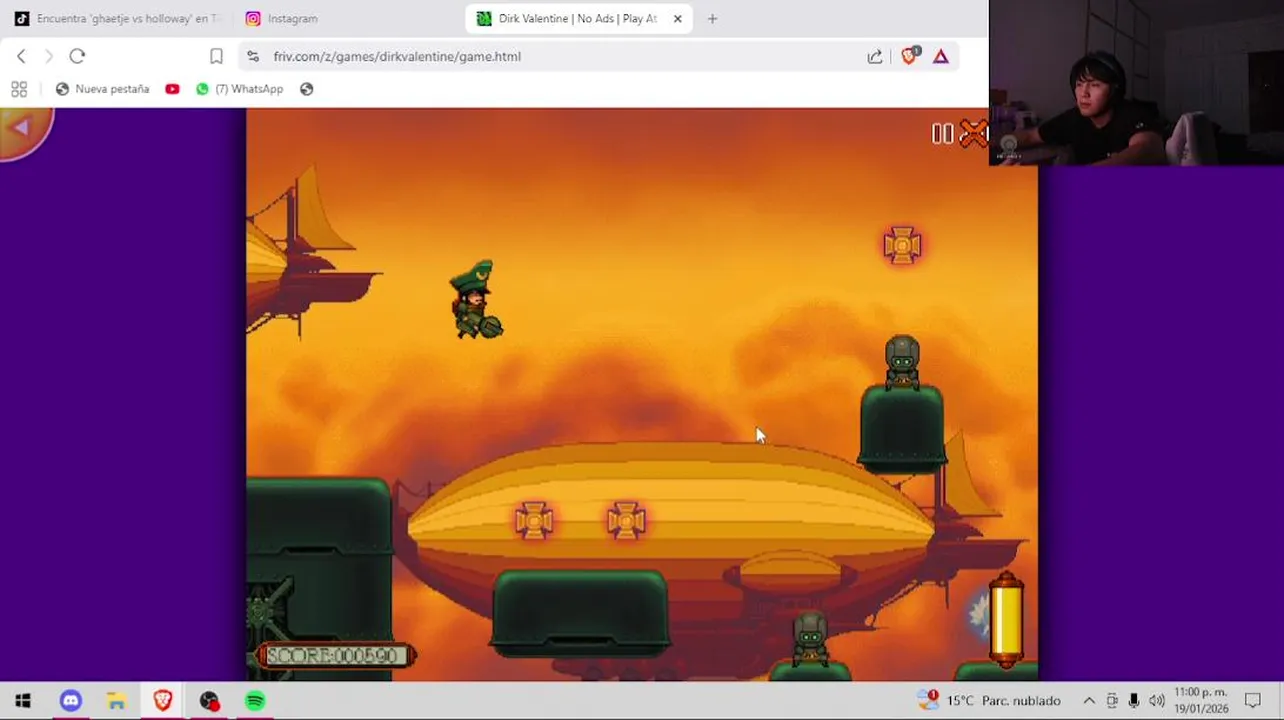The width and height of the screenshot is (1284, 720).
Task: Go forward with browser forward arrow
Action: [x=48, y=56]
